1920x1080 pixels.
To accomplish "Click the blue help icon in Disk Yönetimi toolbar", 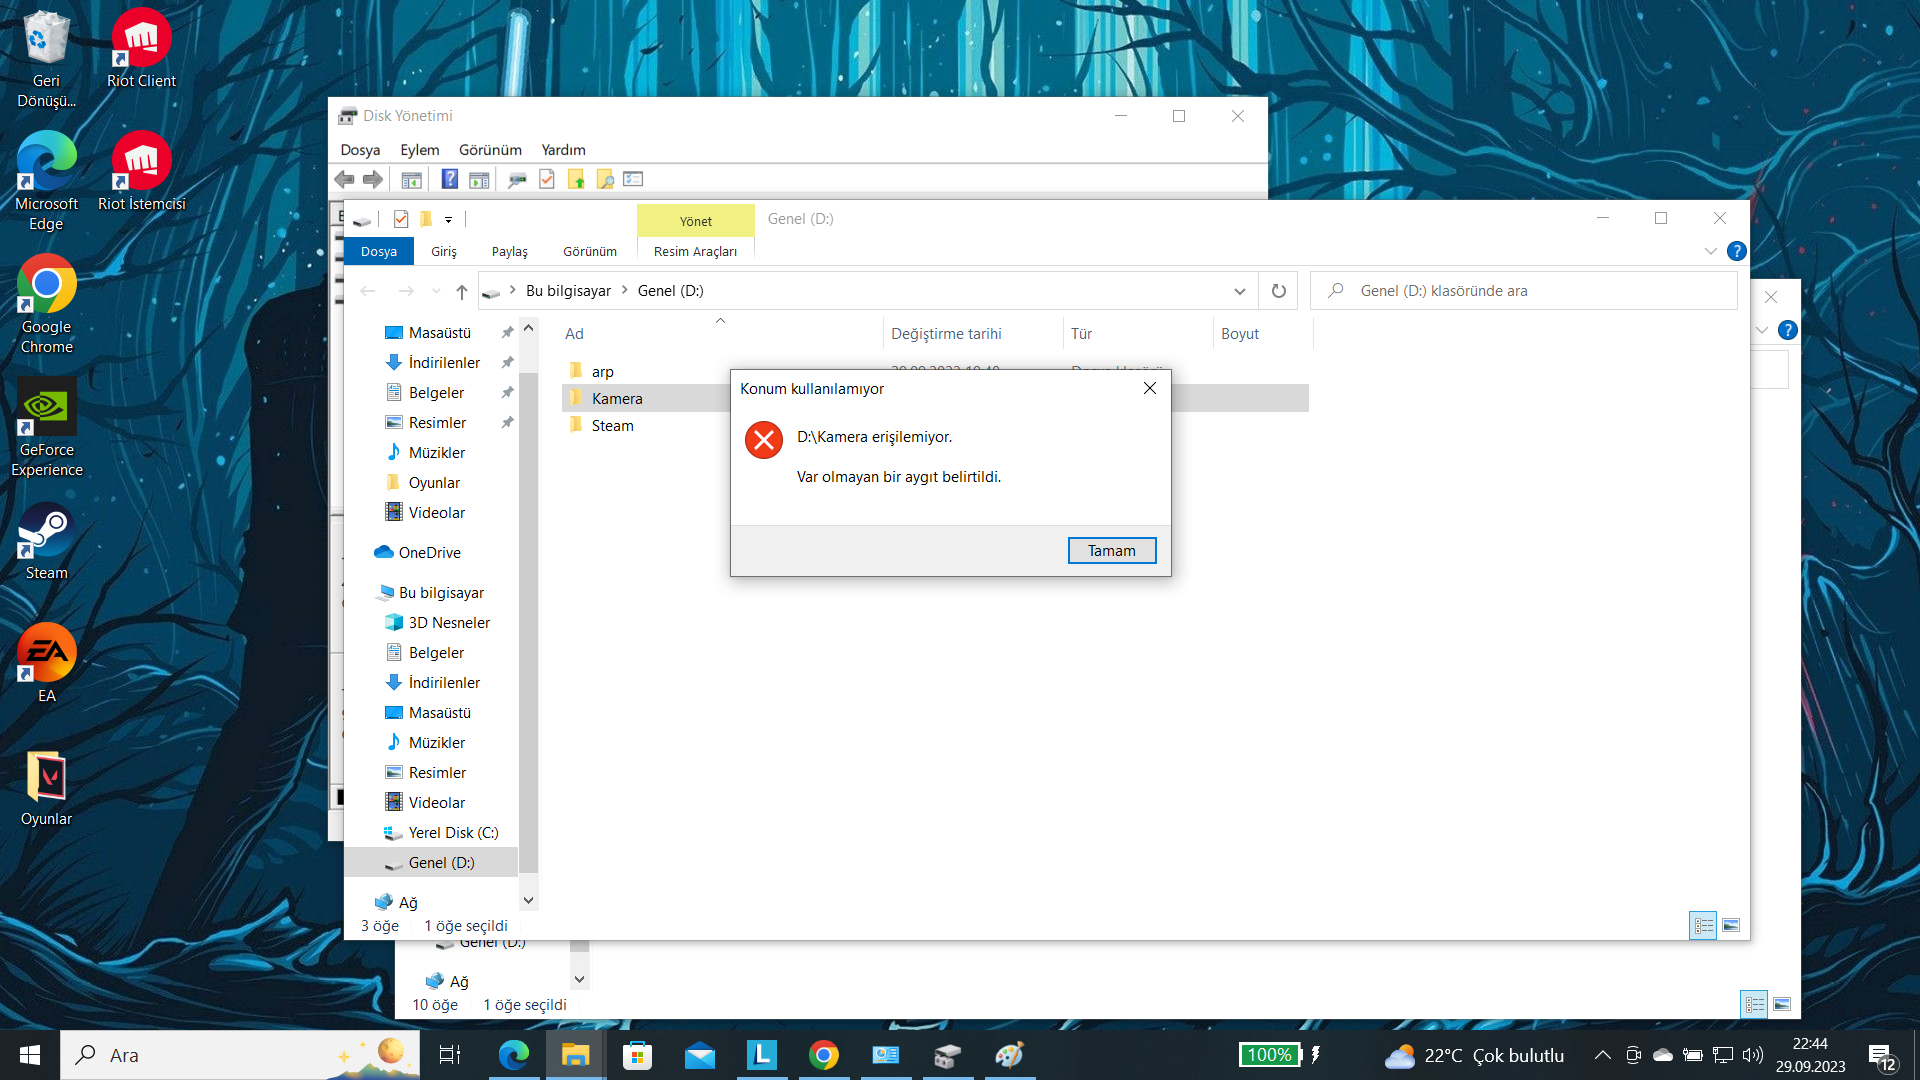I will [x=450, y=179].
